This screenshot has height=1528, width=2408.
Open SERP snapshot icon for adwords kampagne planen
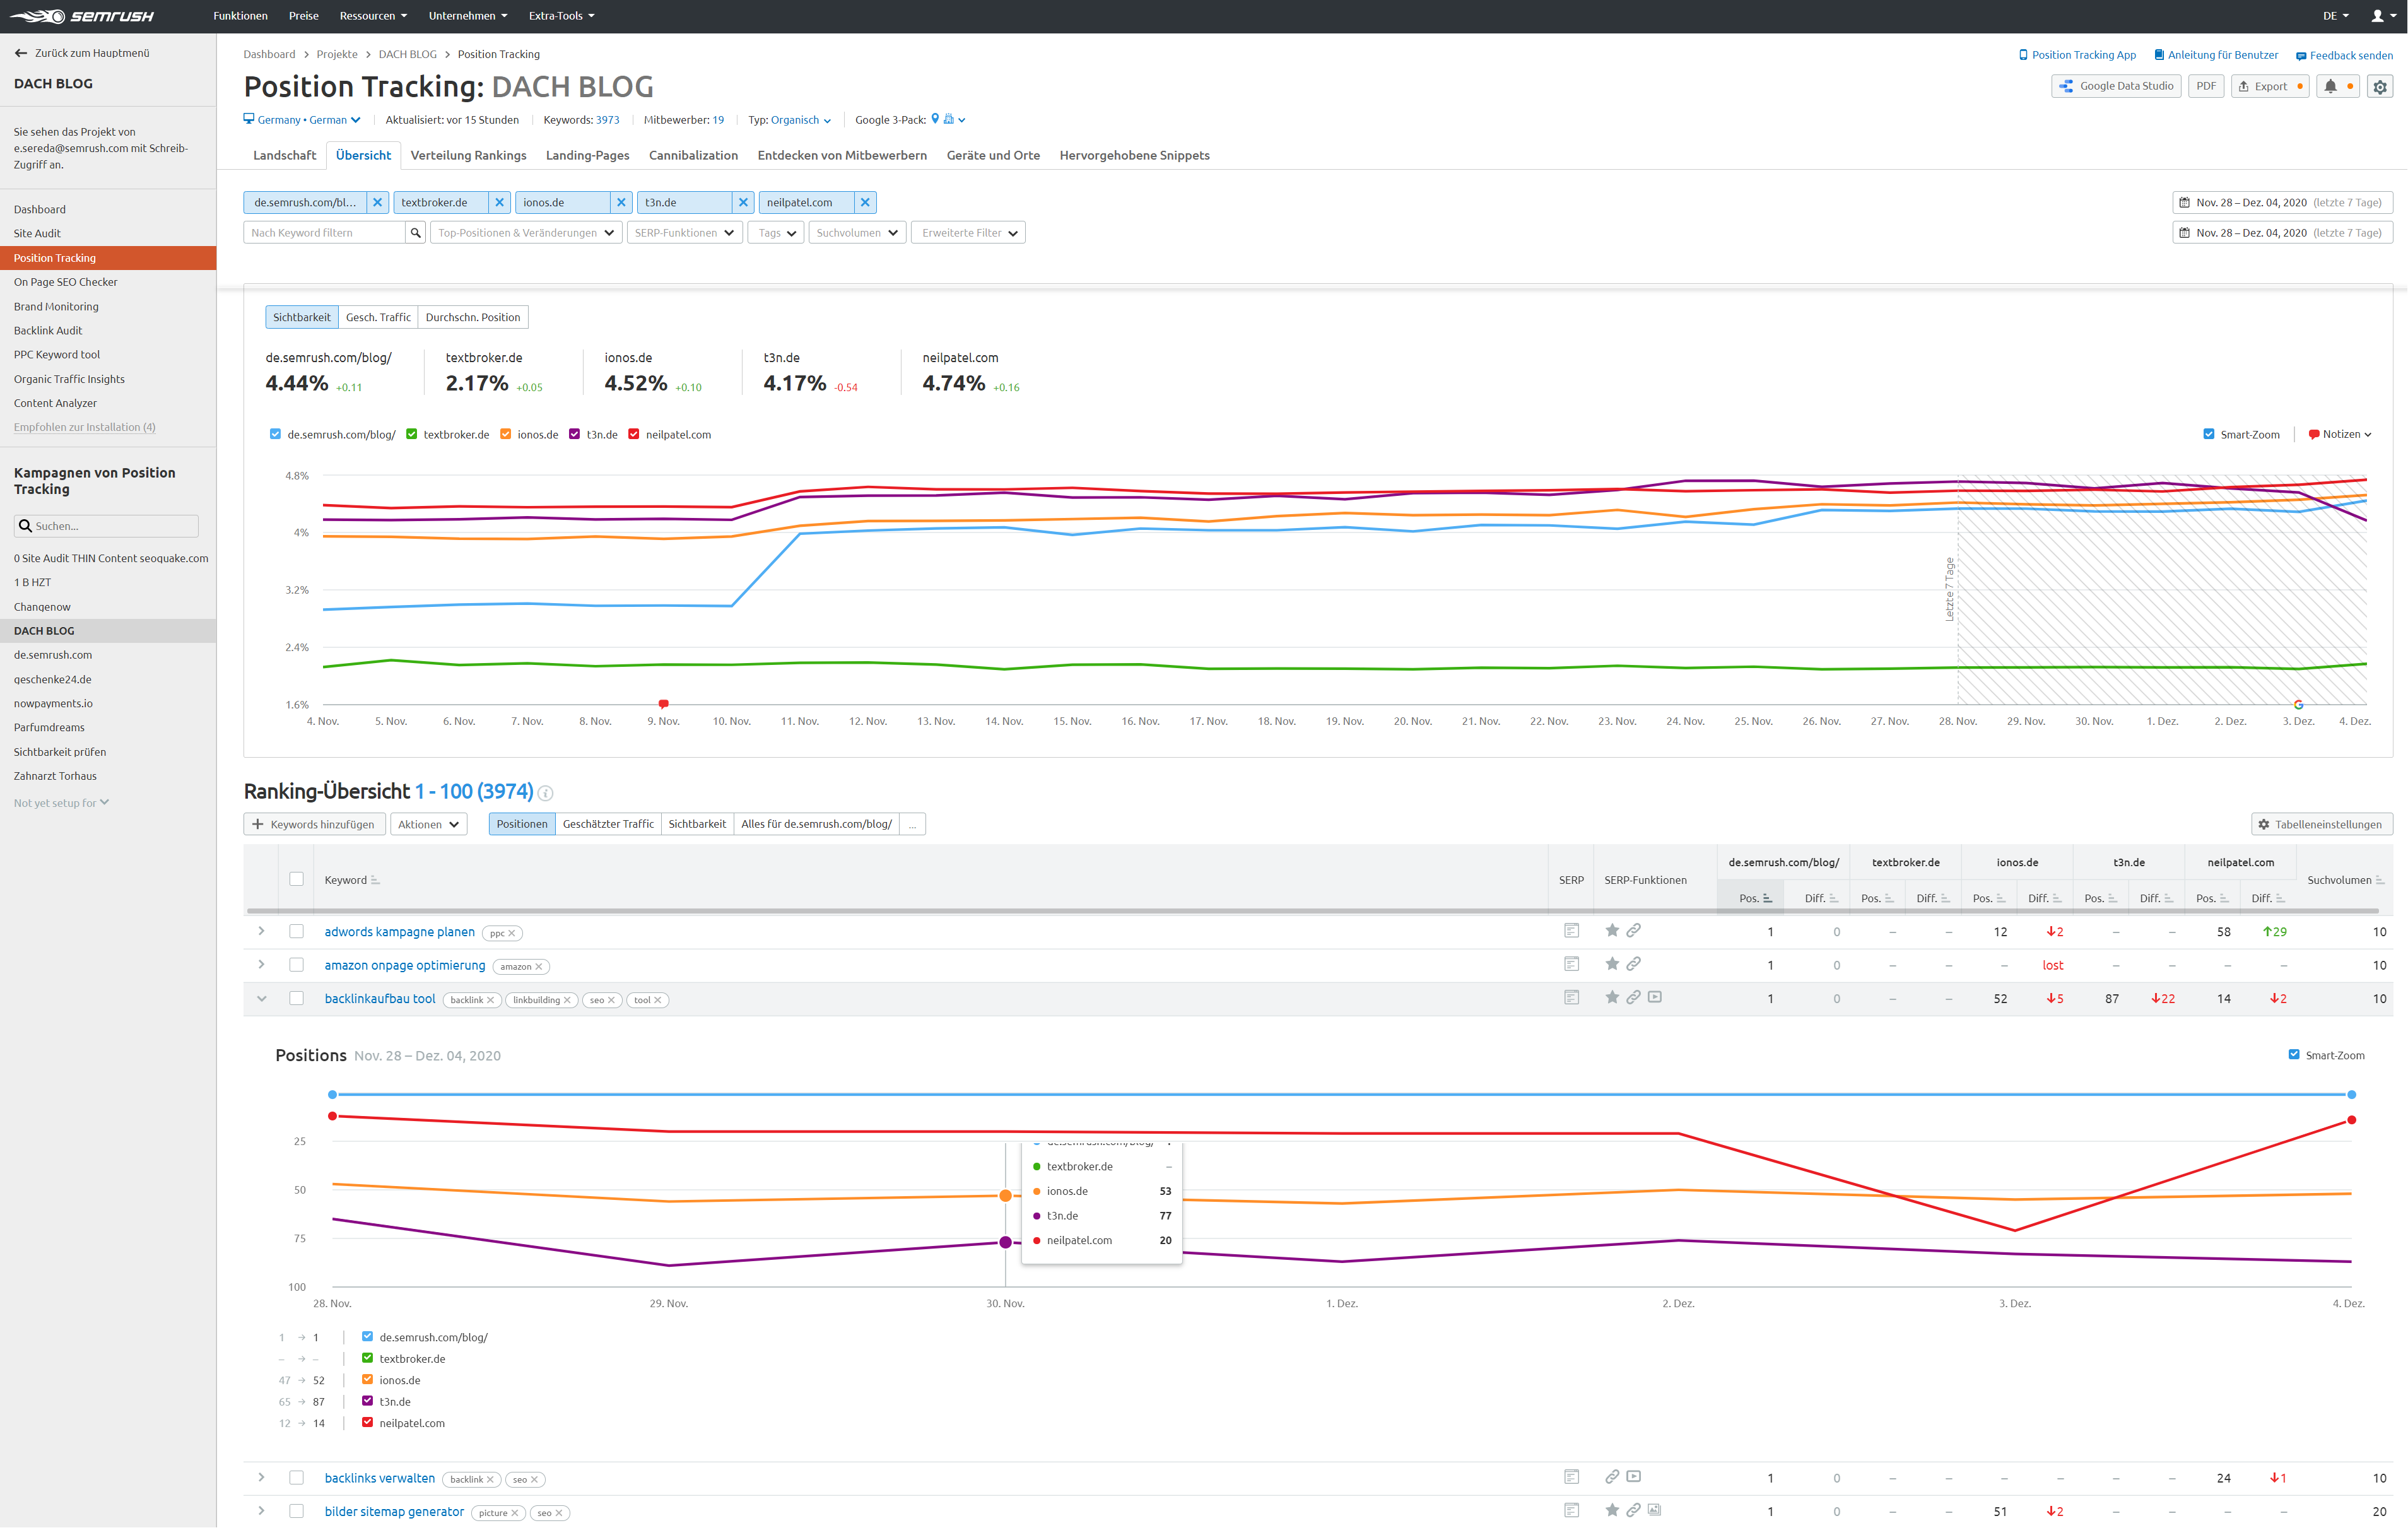(x=1571, y=931)
